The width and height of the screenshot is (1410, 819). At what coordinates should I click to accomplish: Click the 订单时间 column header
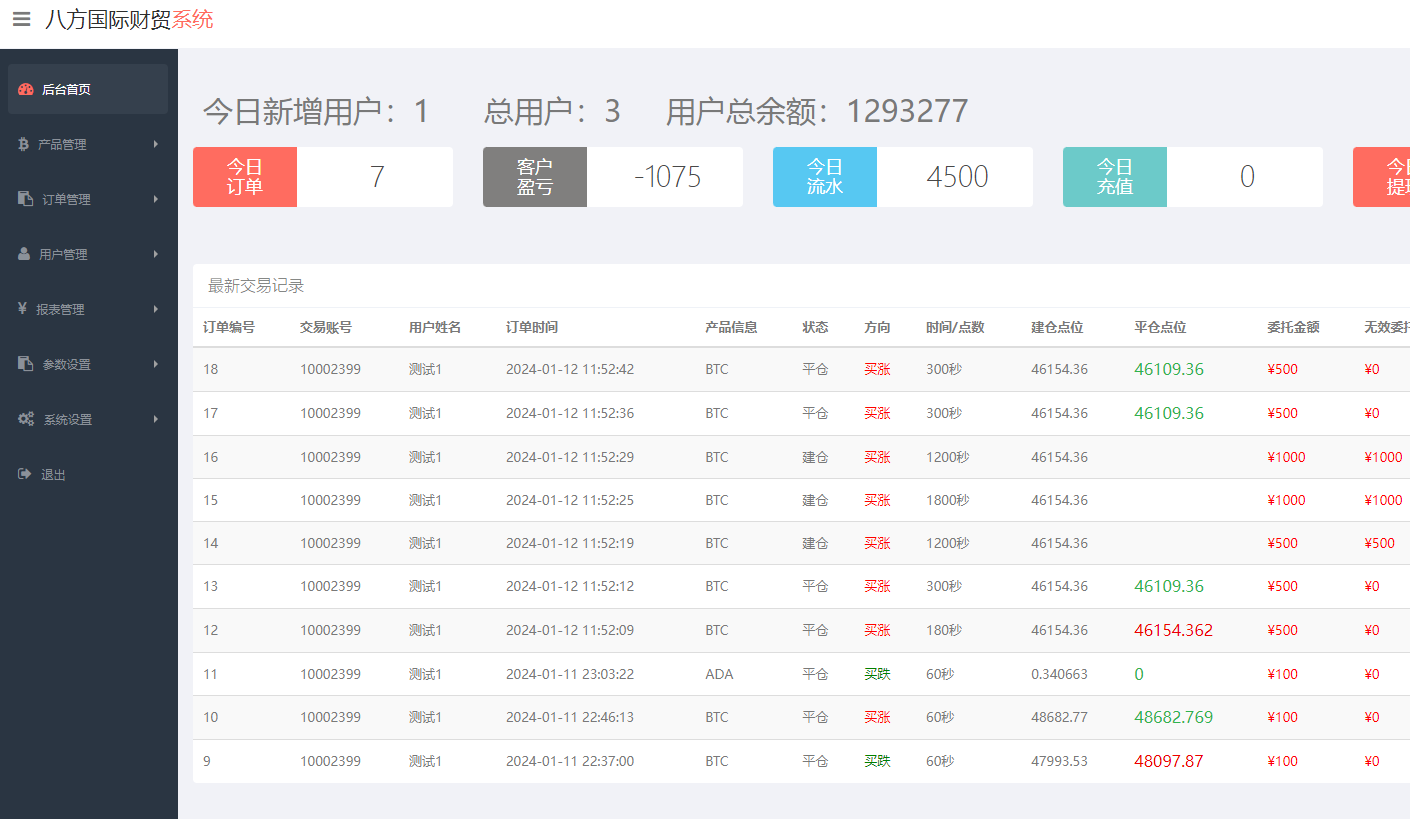click(x=532, y=327)
